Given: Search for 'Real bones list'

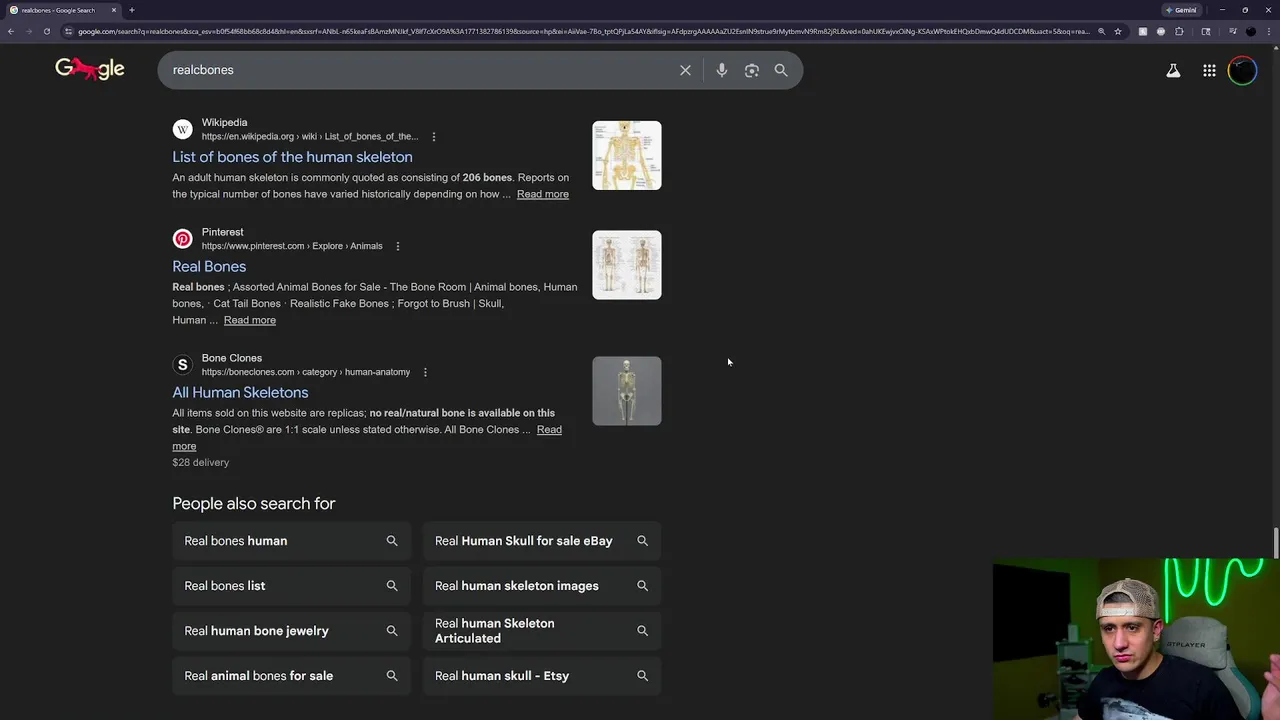Looking at the screenshot, I should coord(291,586).
